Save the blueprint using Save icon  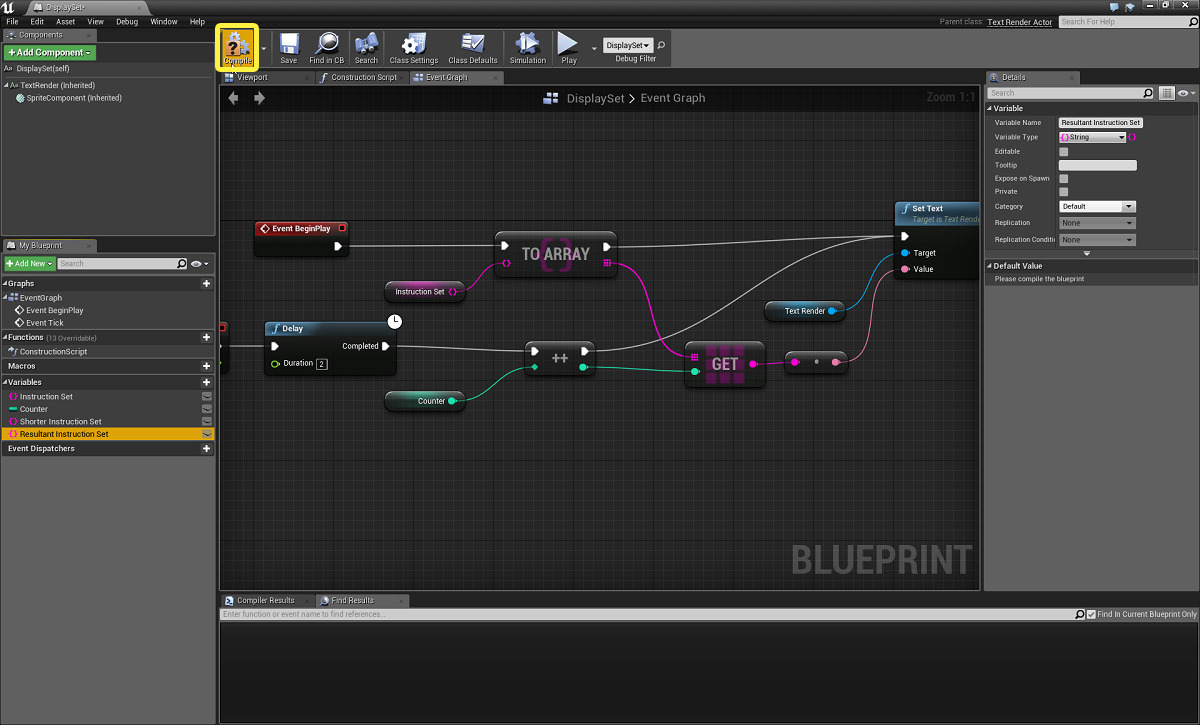tap(288, 47)
